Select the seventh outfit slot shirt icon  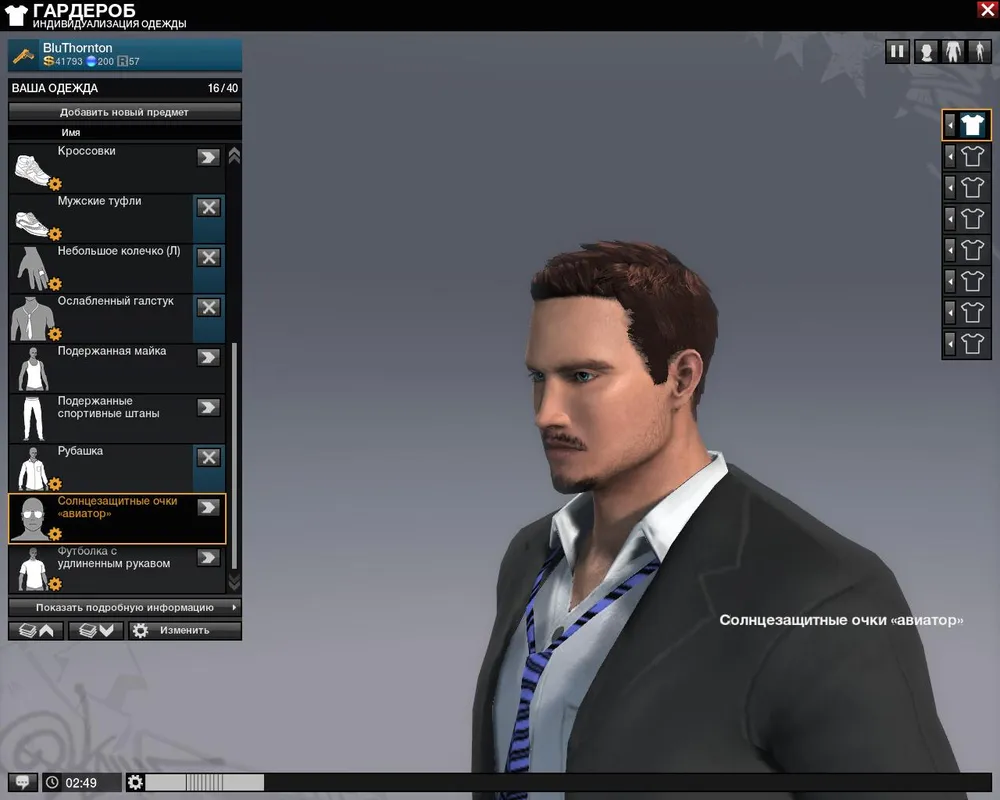coord(973,313)
